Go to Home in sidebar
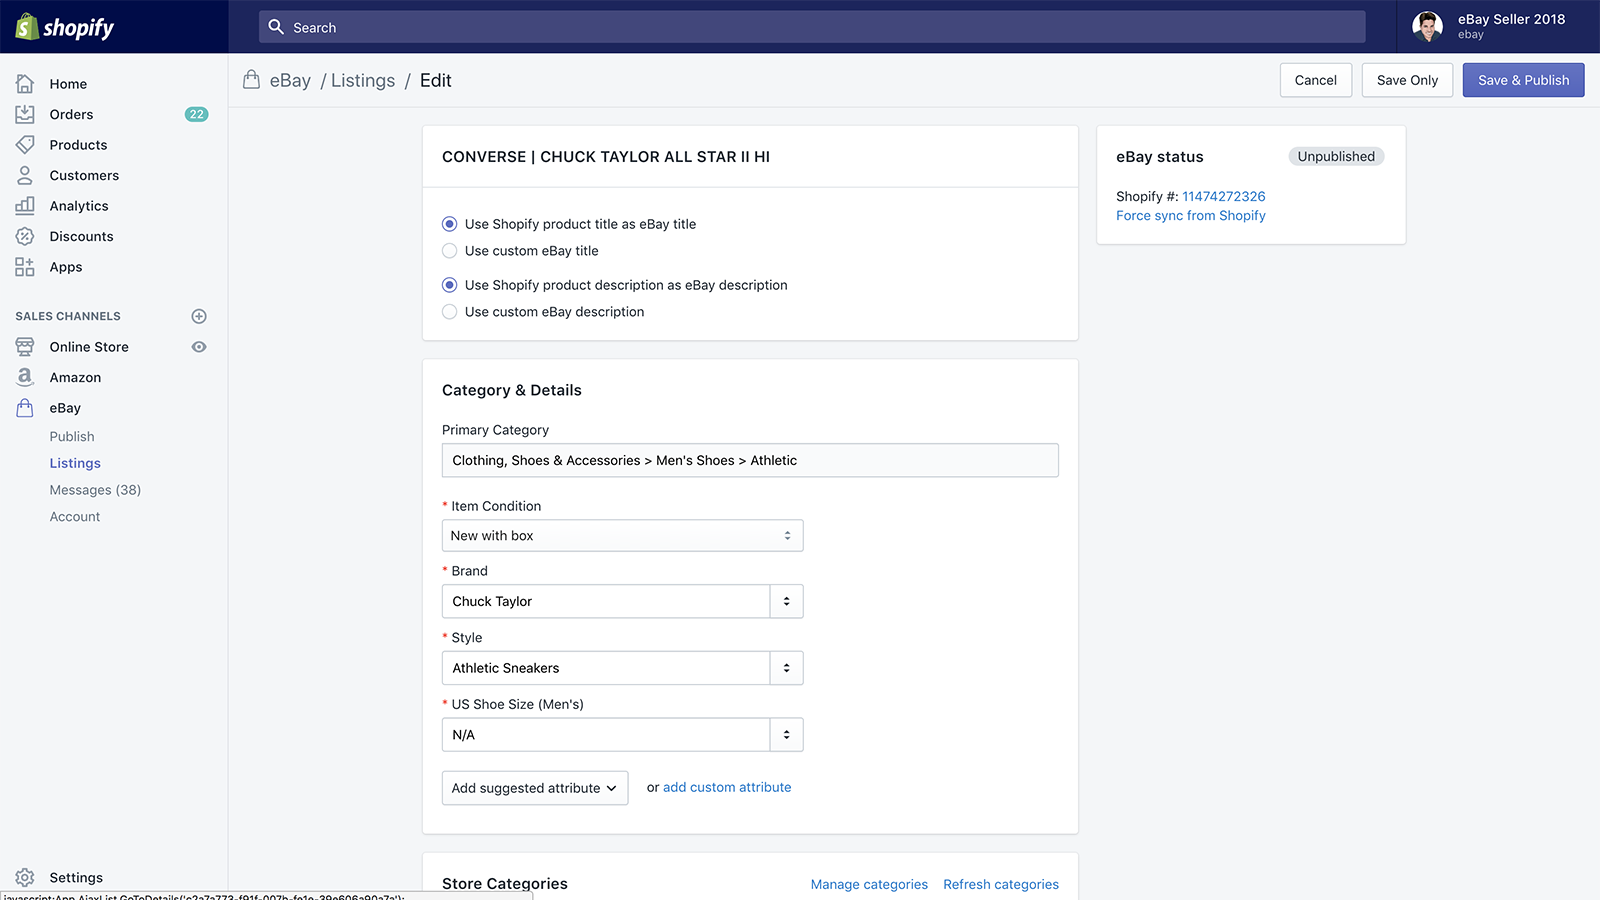This screenshot has height=900, width=1600. pos(68,84)
